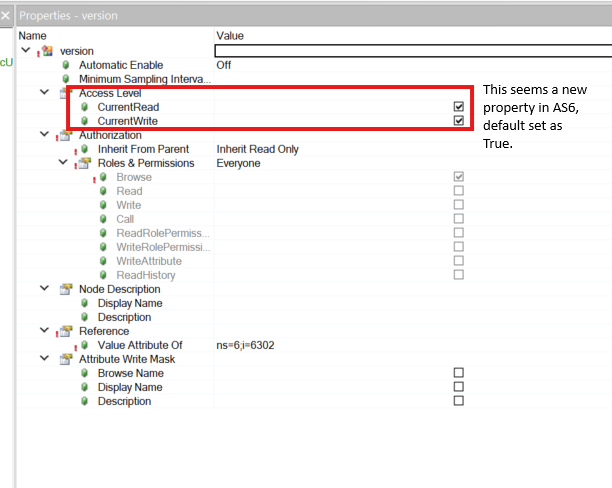The height and width of the screenshot is (488, 612).
Task: Click the Read permission icon
Action: click(x=103, y=191)
